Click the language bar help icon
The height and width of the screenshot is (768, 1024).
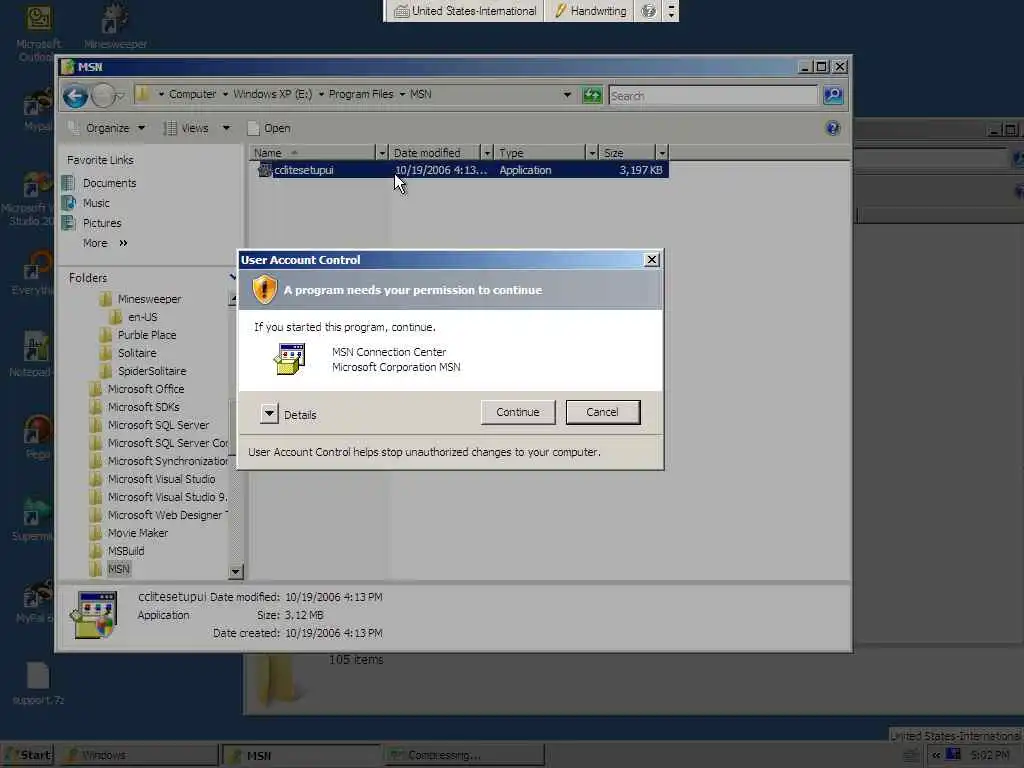(x=648, y=10)
